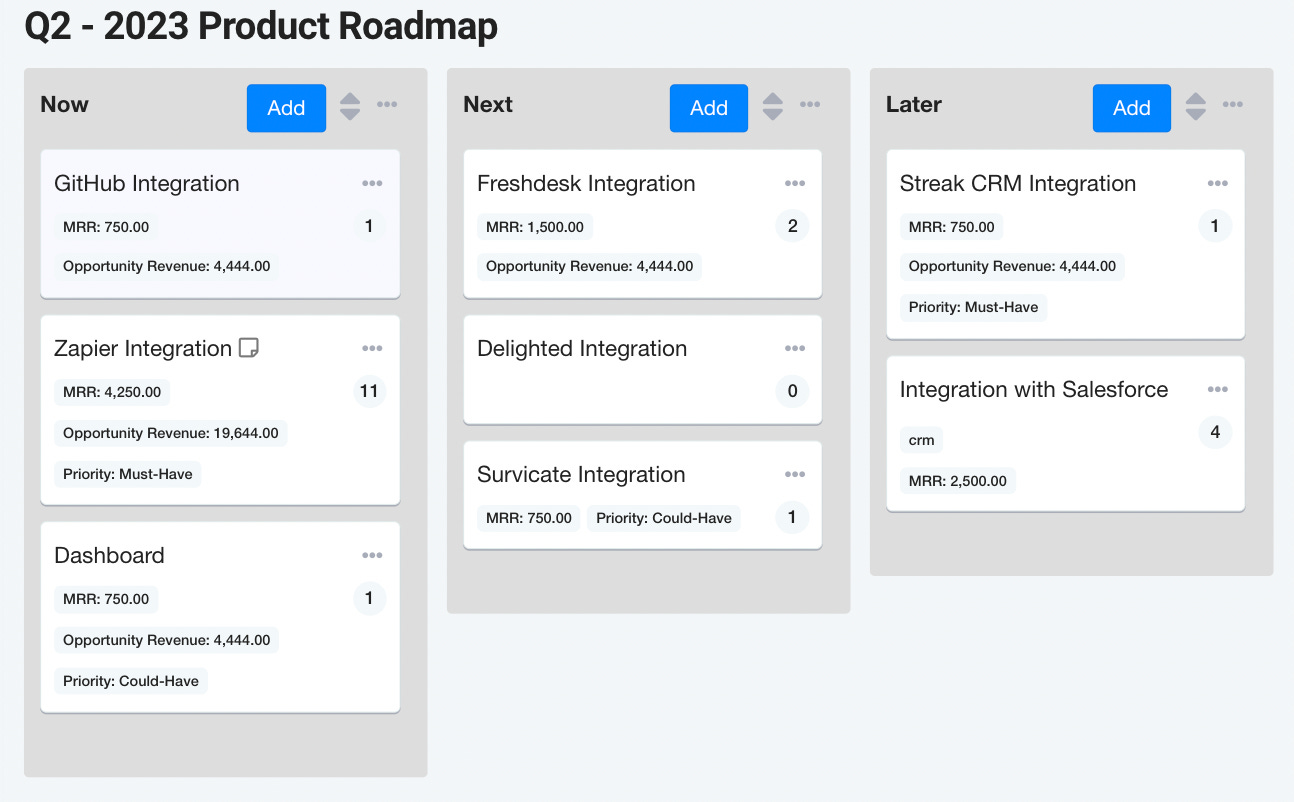Image resolution: width=1294 pixels, height=802 pixels.
Task: Click the vote count 1 on Dashboard
Action: (x=369, y=598)
